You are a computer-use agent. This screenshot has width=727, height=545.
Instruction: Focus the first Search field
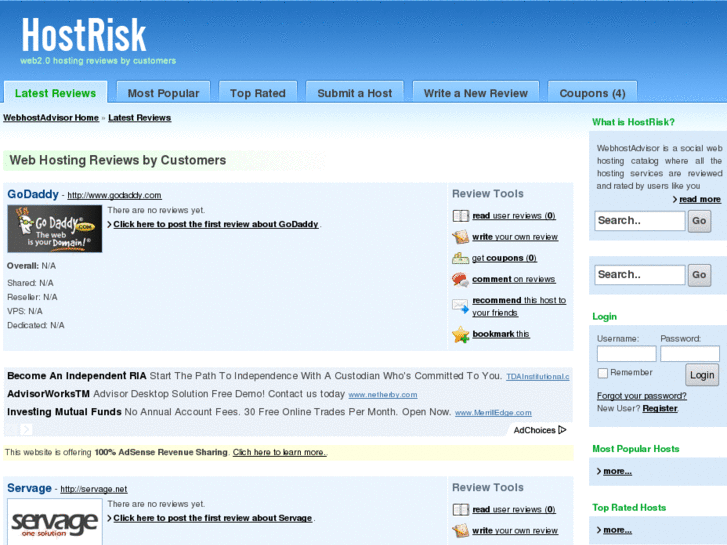pyautogui.click(x=640, y=221)
